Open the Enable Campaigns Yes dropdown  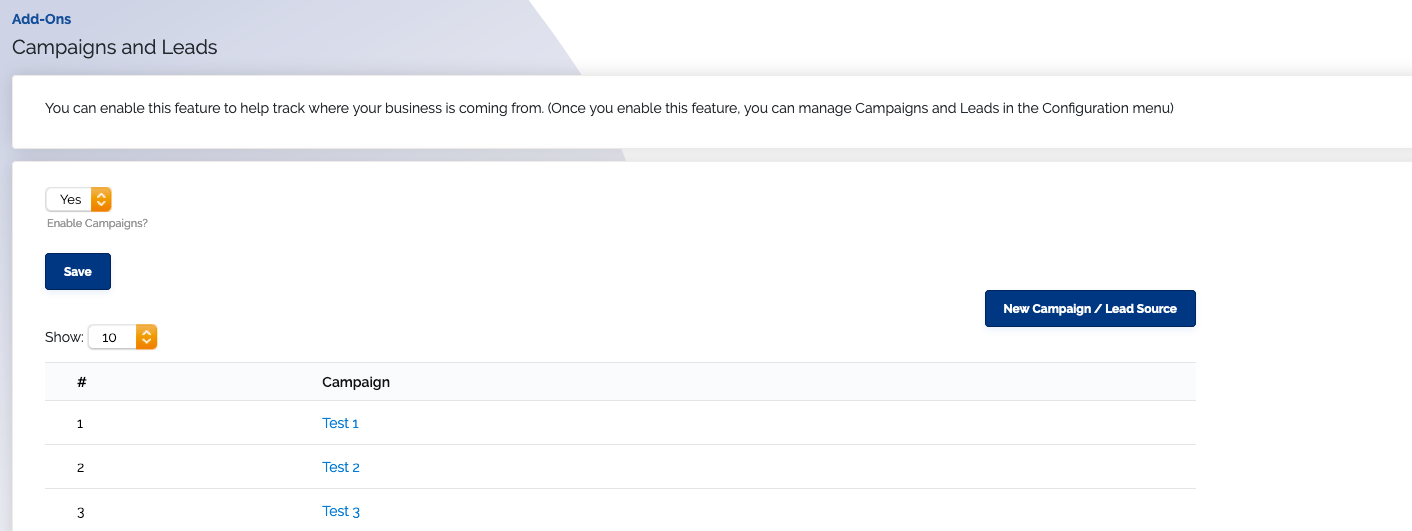point(78,199)
